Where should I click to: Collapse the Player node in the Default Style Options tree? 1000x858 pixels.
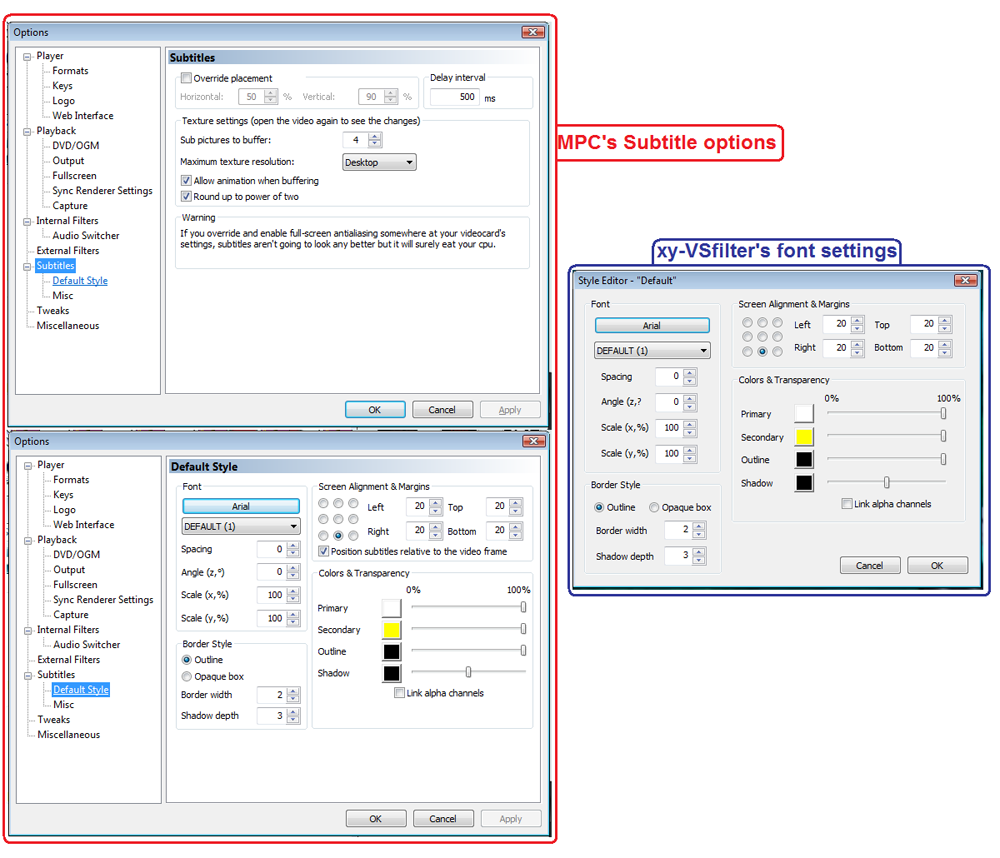28,466
